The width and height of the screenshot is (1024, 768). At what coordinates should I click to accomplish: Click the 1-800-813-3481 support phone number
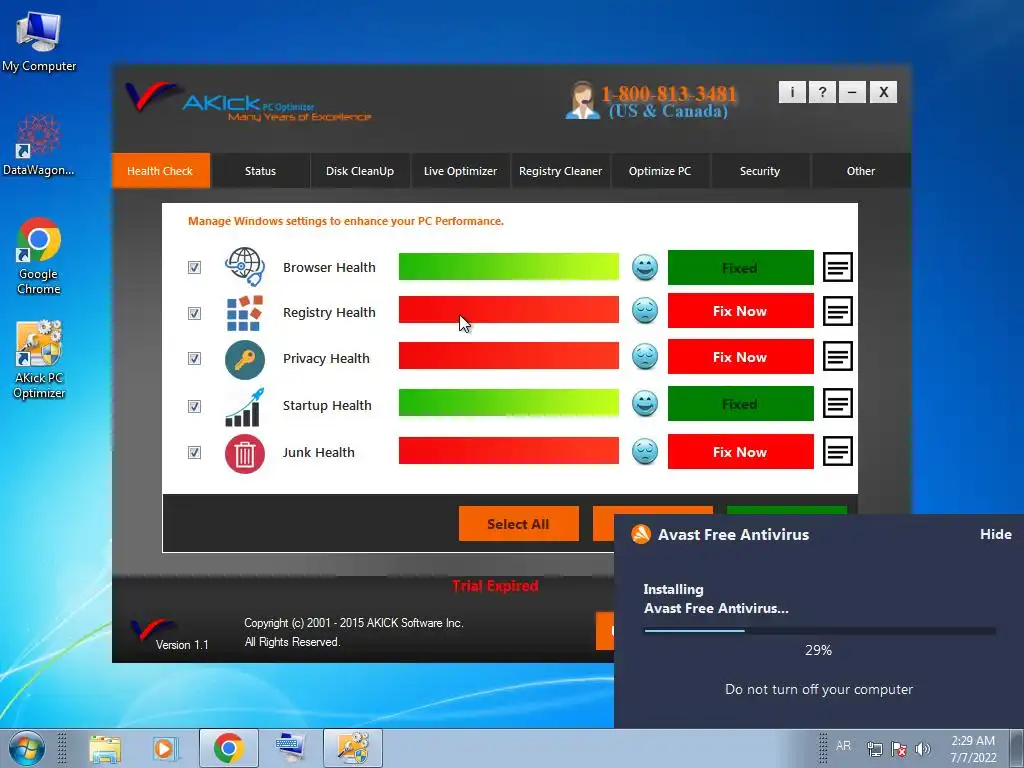(669, 93)
